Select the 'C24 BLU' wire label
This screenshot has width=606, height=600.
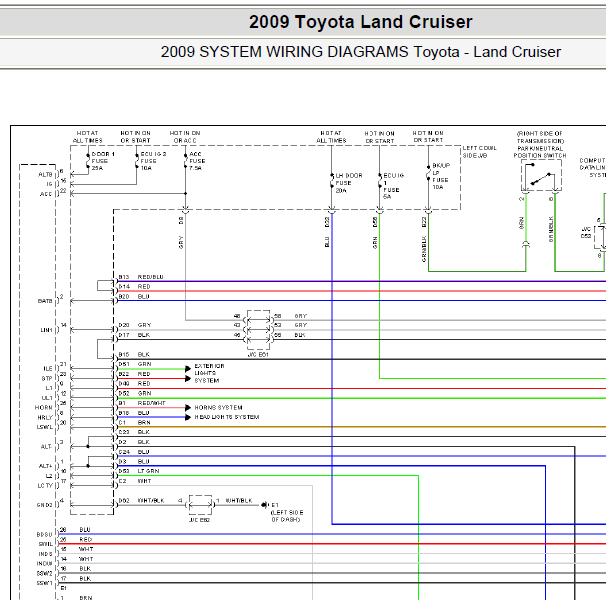134,452
